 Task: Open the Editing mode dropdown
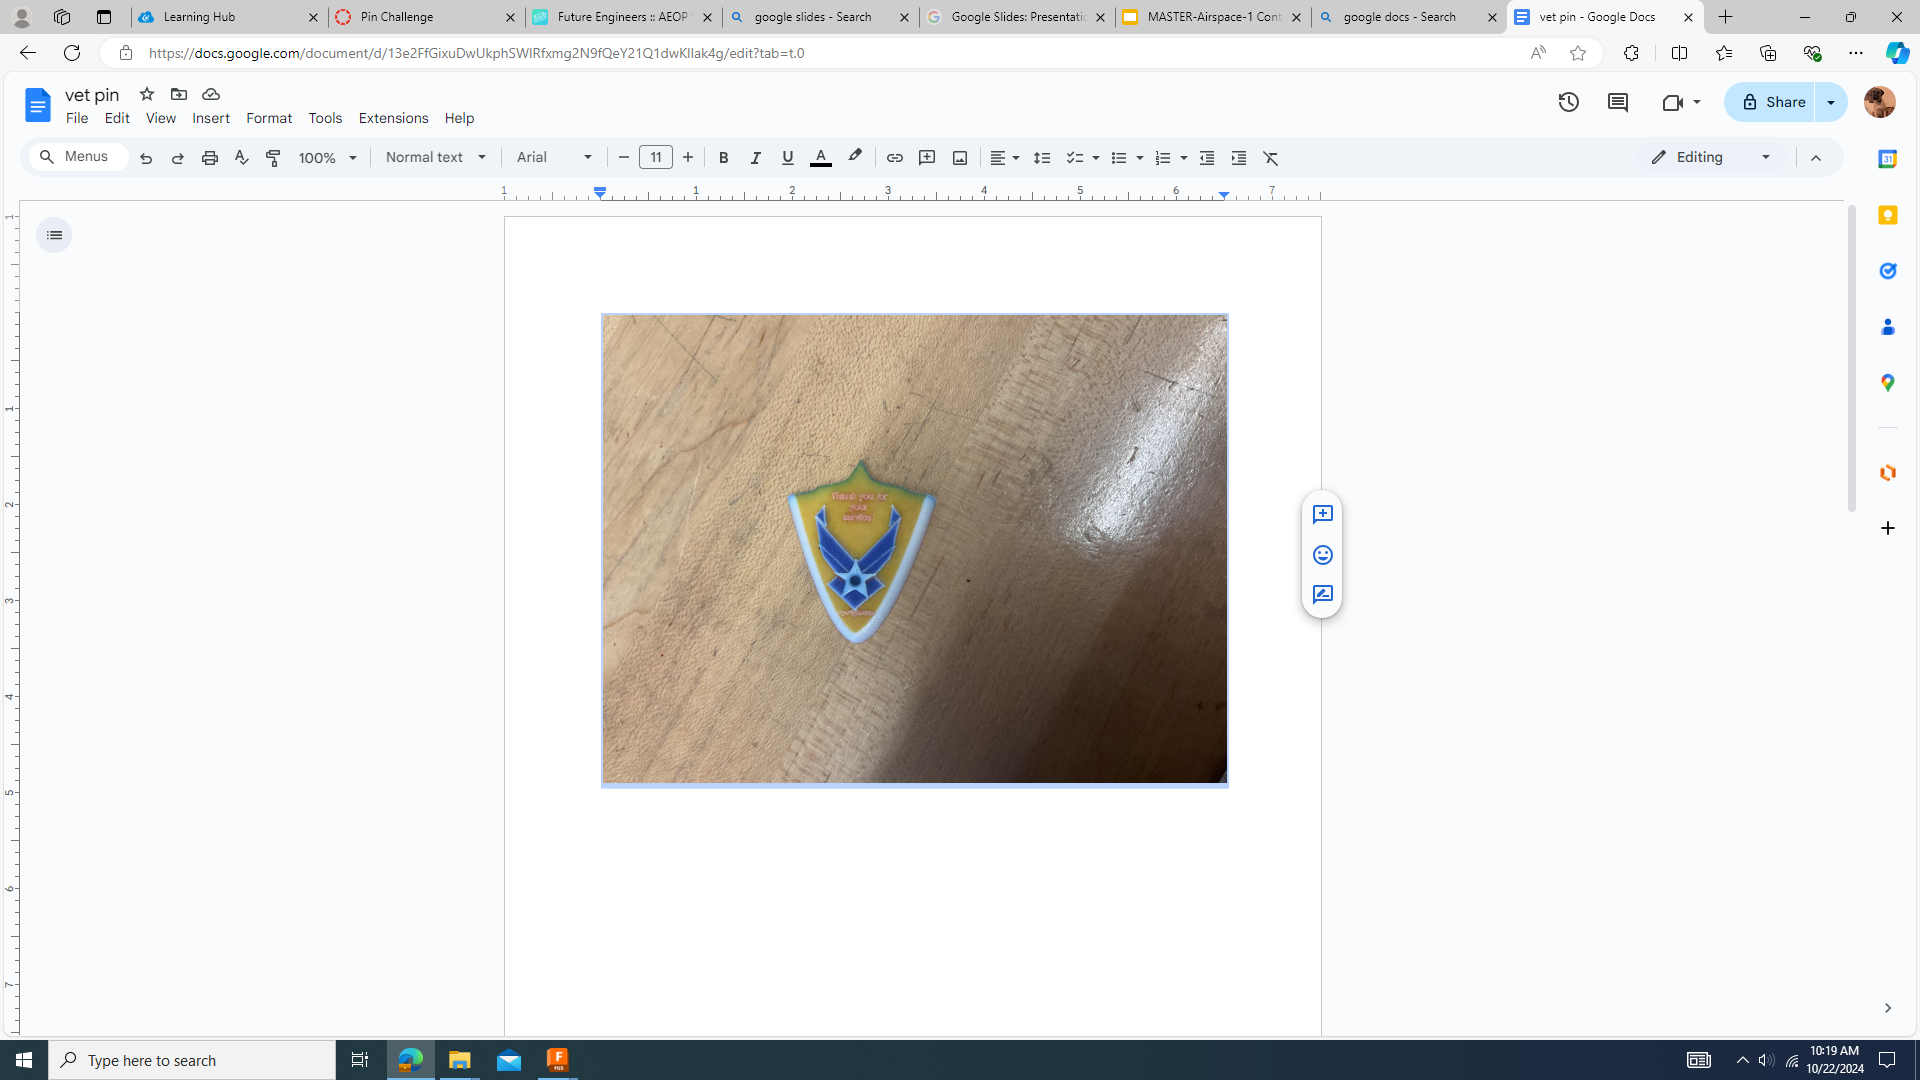click(x=1712, y=158)
